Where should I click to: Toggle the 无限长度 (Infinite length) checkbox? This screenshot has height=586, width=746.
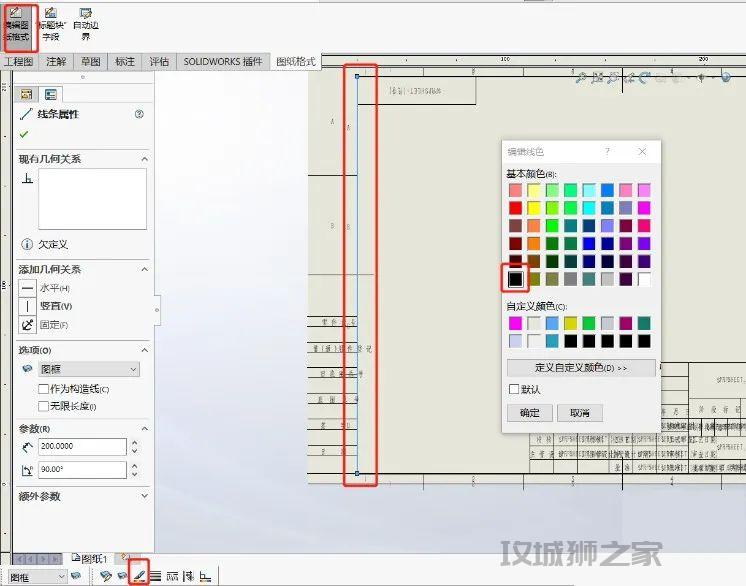point(44,406)
